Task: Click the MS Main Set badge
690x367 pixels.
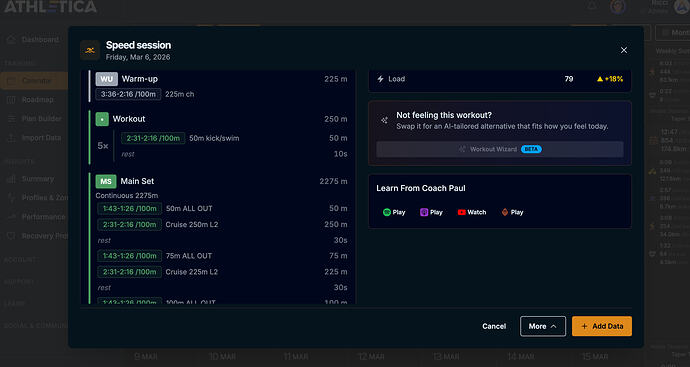Action: pyautogui.click(x=106, y=181)
